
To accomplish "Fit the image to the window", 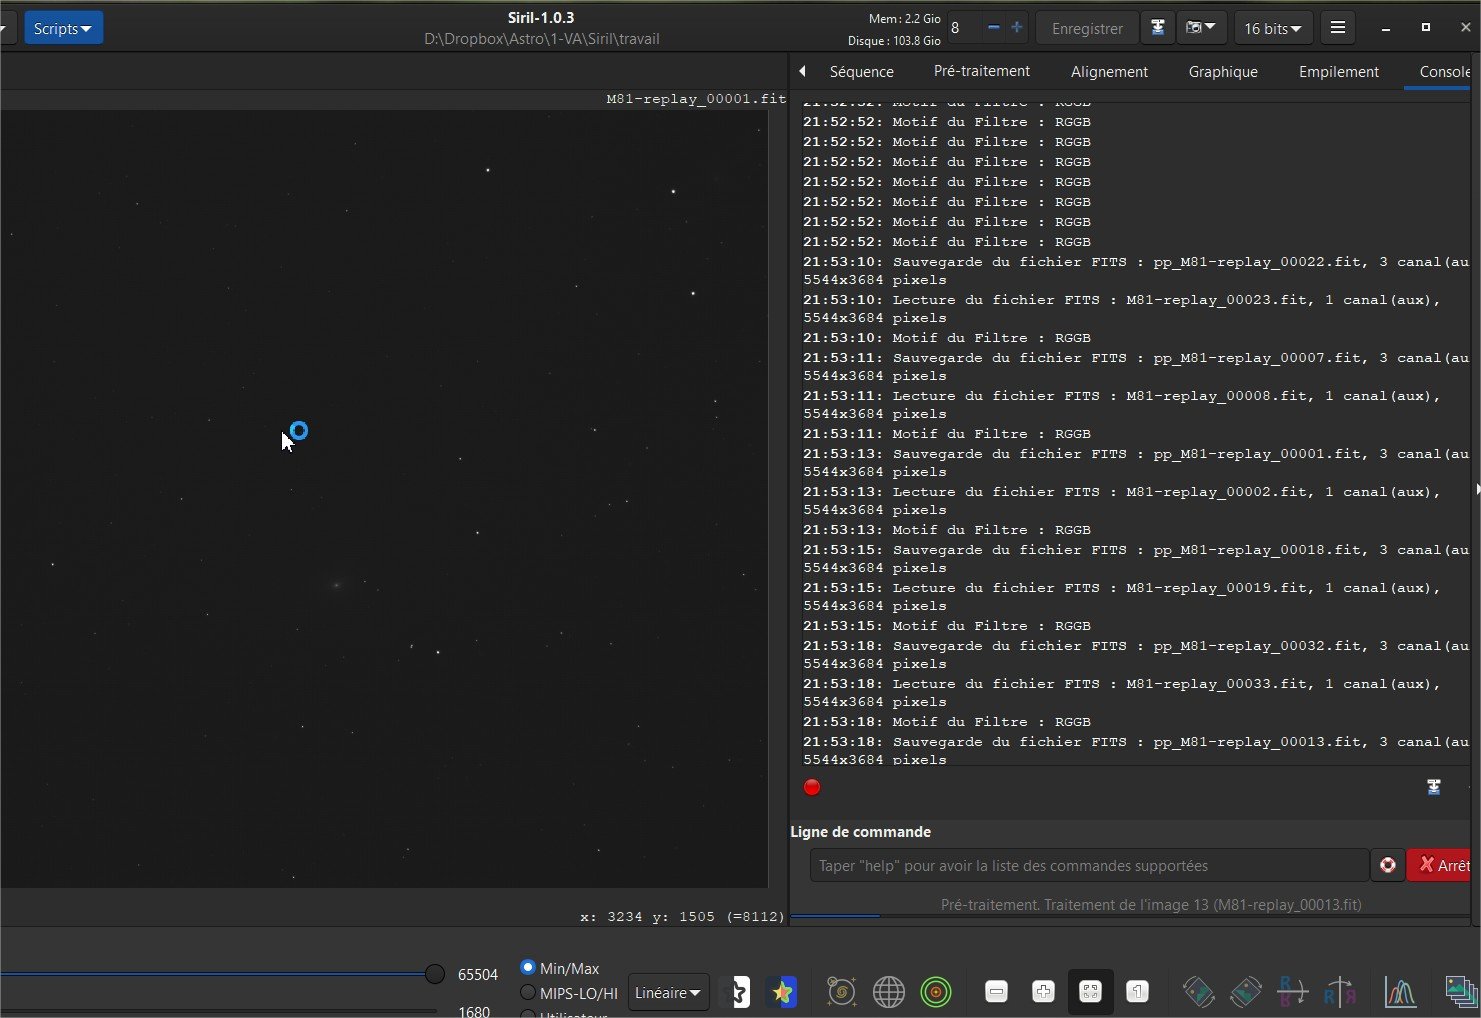I will pyautogui.click(x=1090, y=992).
